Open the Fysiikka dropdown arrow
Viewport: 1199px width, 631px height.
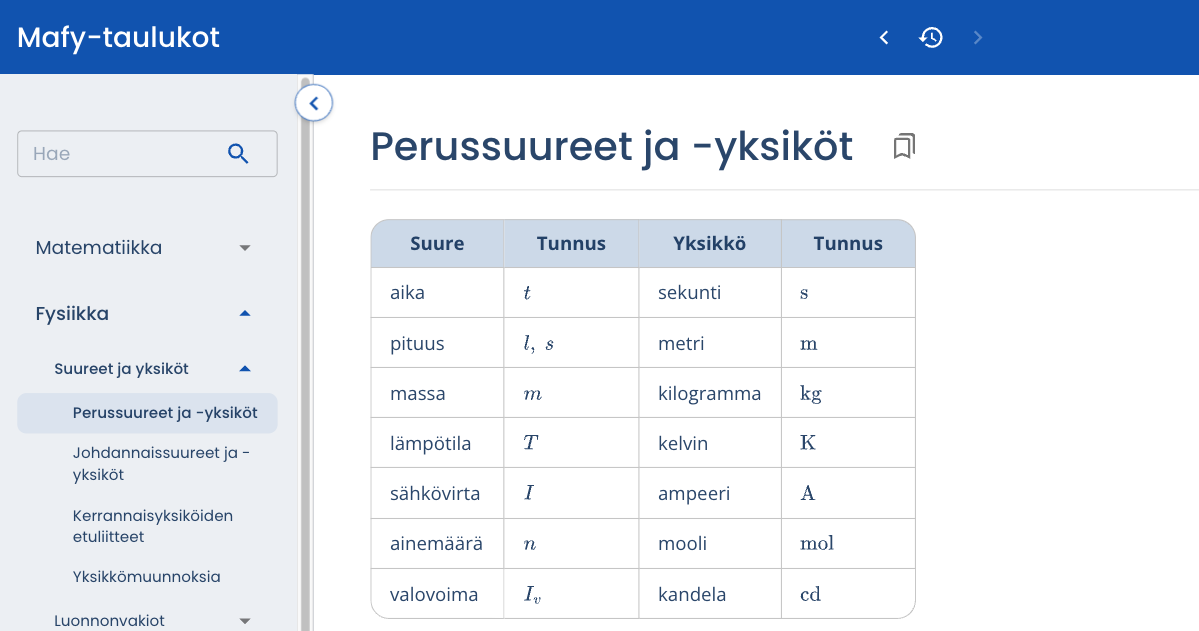point(244,313)
